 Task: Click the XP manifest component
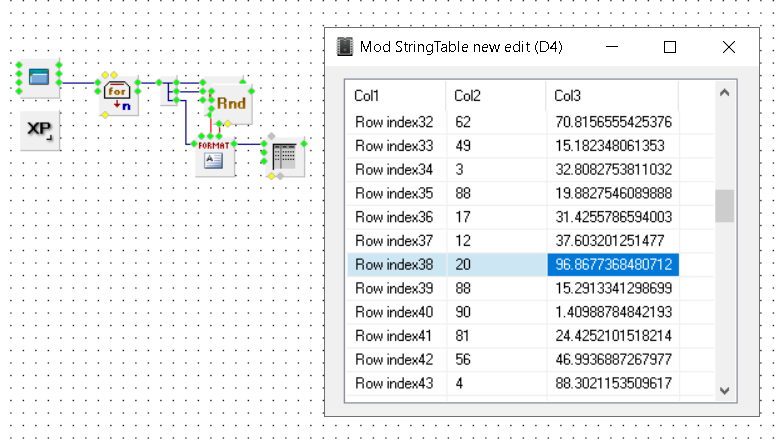click(x=40, y=130)
